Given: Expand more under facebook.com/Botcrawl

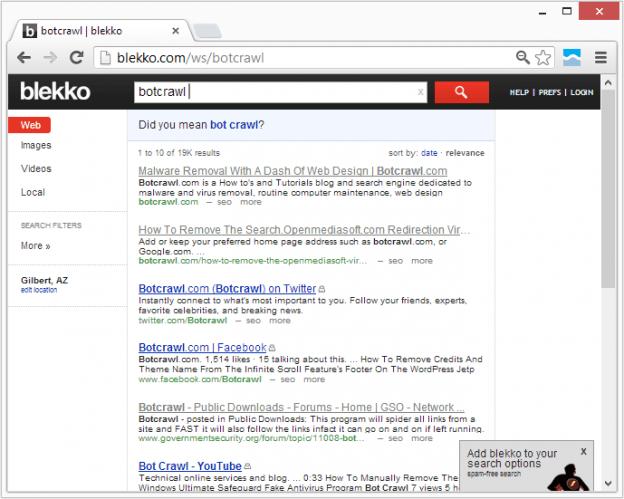Looking at the screenshot, I should (x=314, y=380).
